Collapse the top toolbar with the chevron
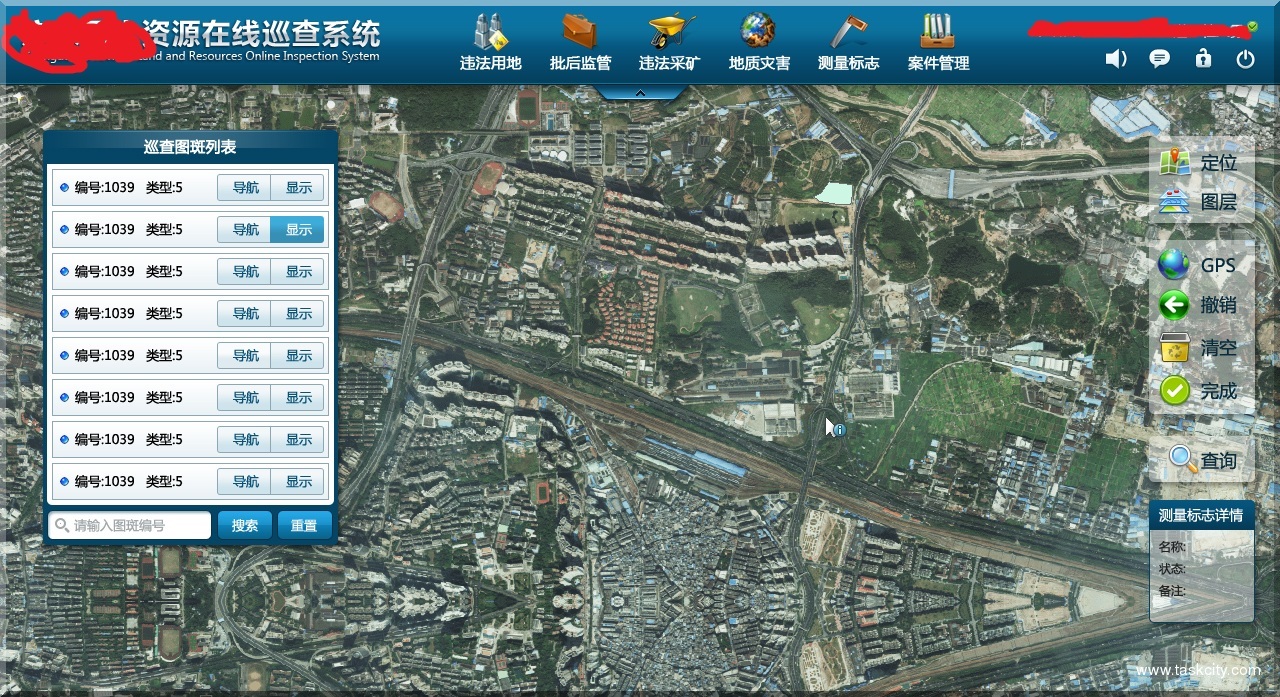This screenshot has height=697, width=1280. 640,93
